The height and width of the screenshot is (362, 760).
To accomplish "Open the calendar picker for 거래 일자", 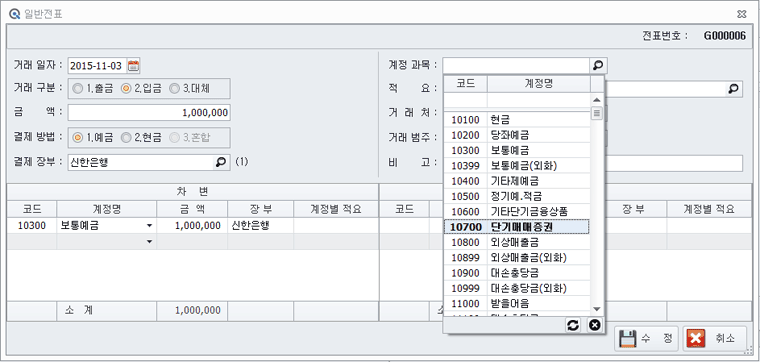I will [133, 65].
